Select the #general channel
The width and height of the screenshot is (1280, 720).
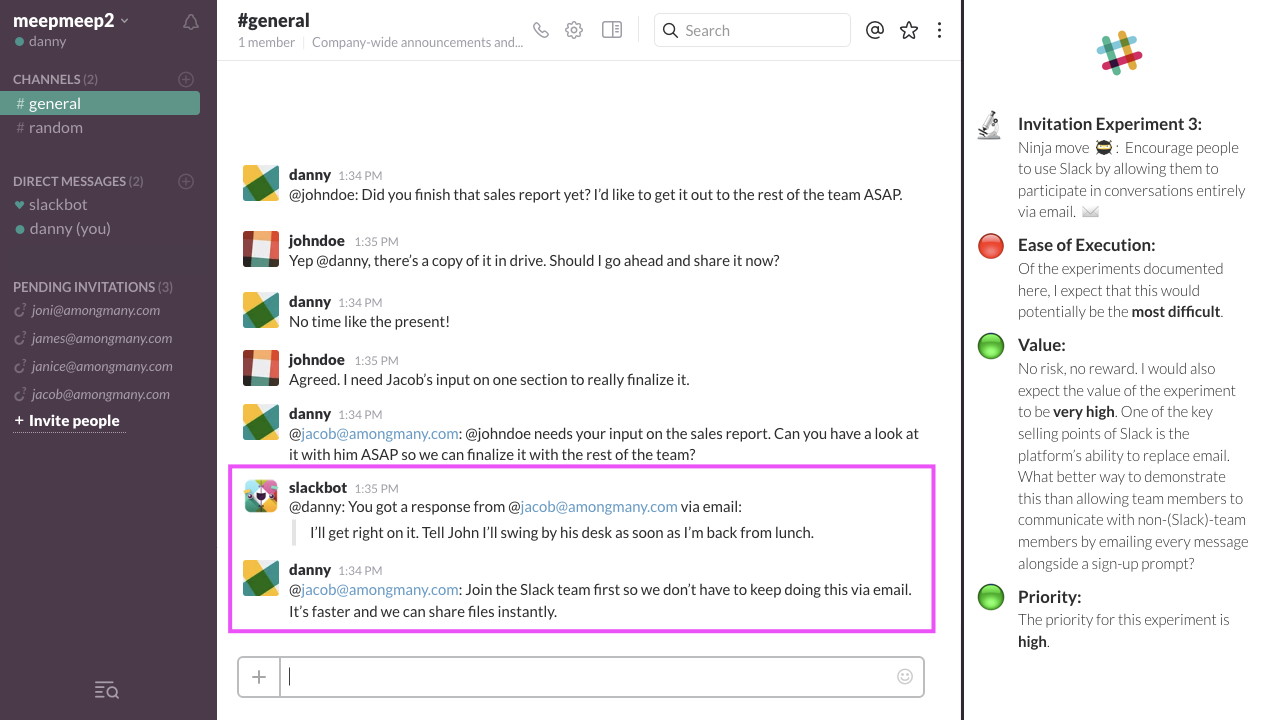[100, 103]
